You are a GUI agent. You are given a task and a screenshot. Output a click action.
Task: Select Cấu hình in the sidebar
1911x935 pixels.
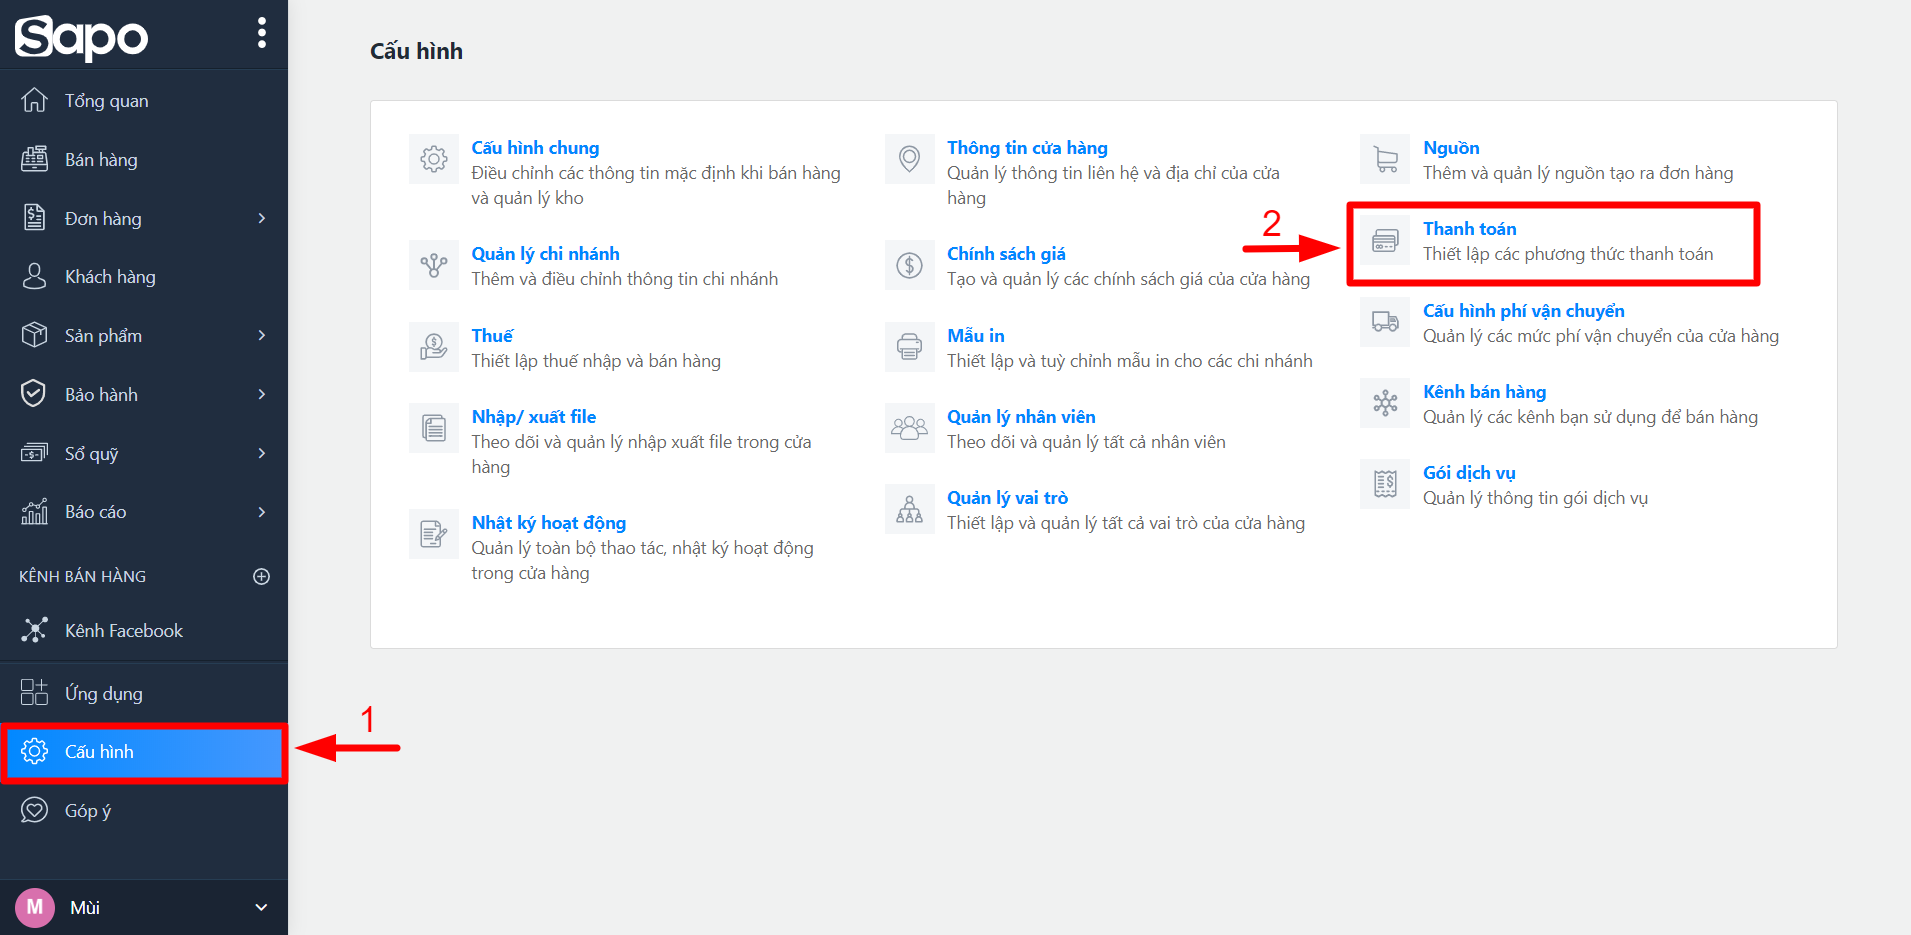(99, 752)
